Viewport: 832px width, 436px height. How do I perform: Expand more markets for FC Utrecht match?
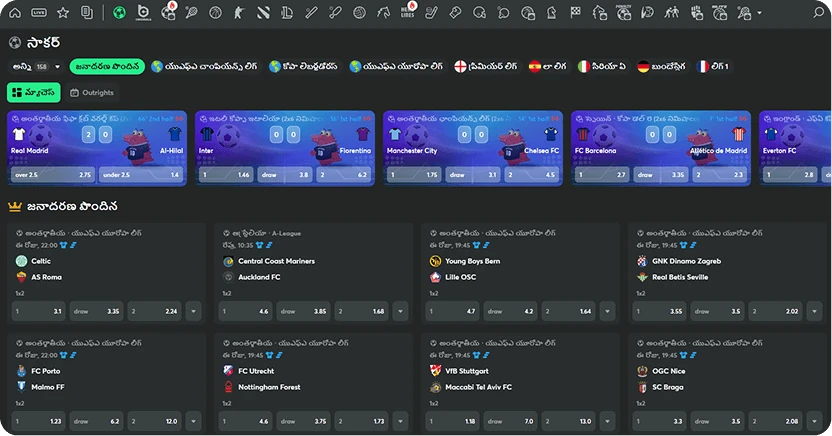400,422
